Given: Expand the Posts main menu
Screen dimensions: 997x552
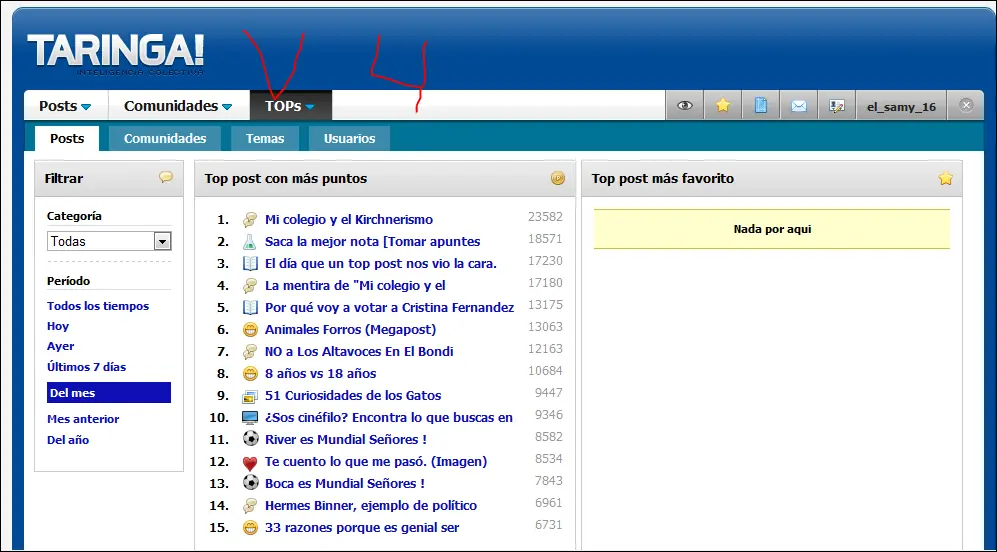Looking at the screenshot, I should [65, 106].
